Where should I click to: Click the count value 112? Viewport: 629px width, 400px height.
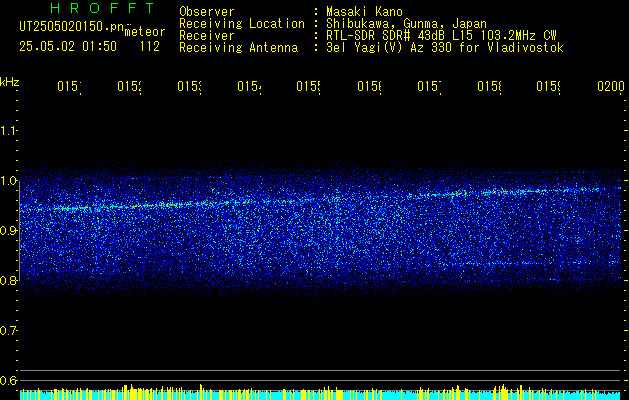point(150,47)
